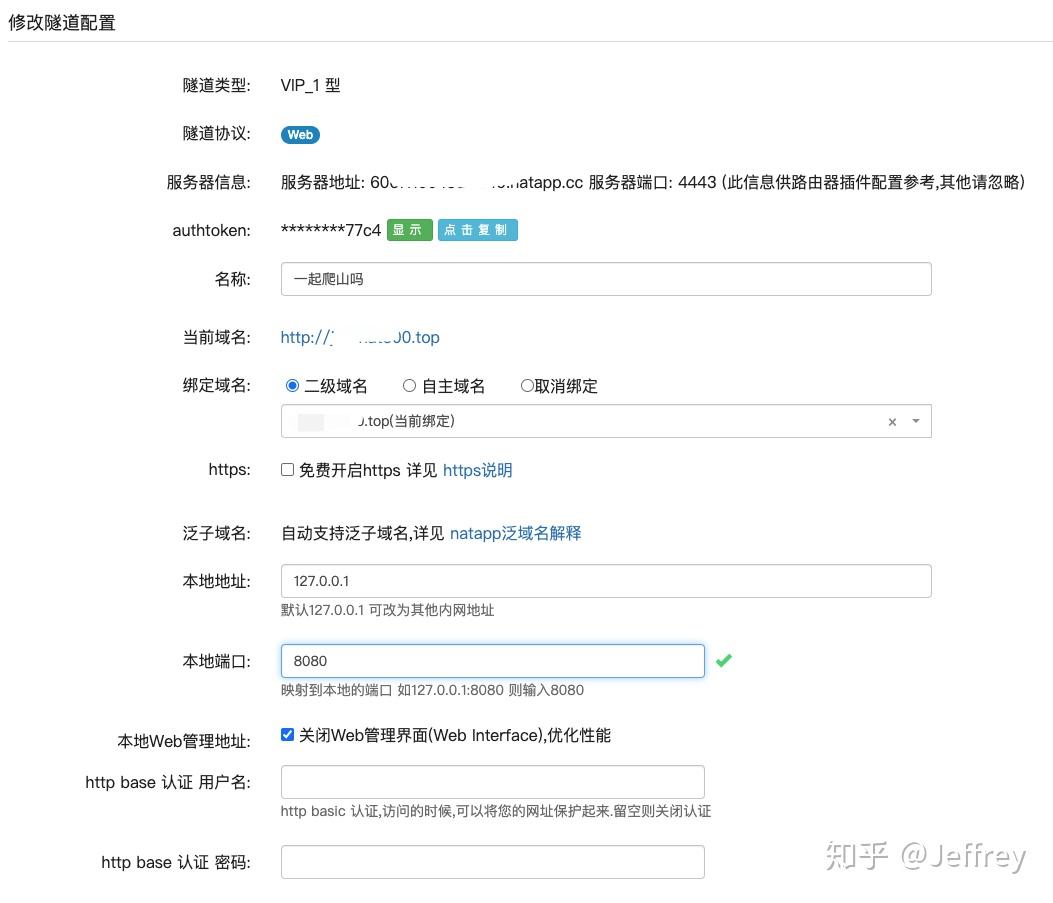Uncheck 关闭Web管理界面 for Web Interface
This screenshot has height=903, width=1053.
287,734
